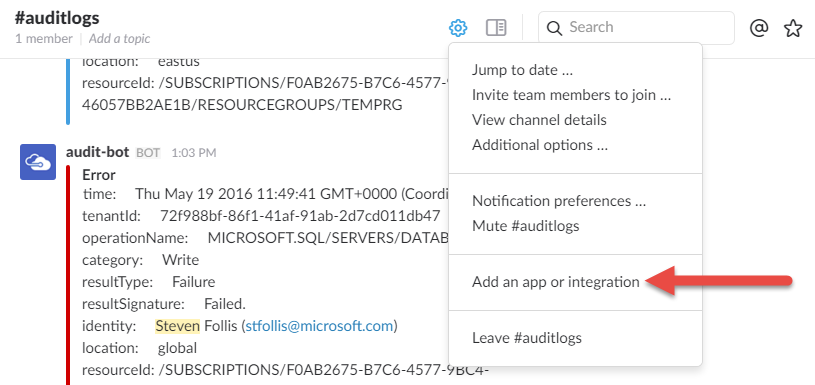This screenshot has width=815, height=385.
Task: Click the Error attachment title
Action: click(99, 175)
